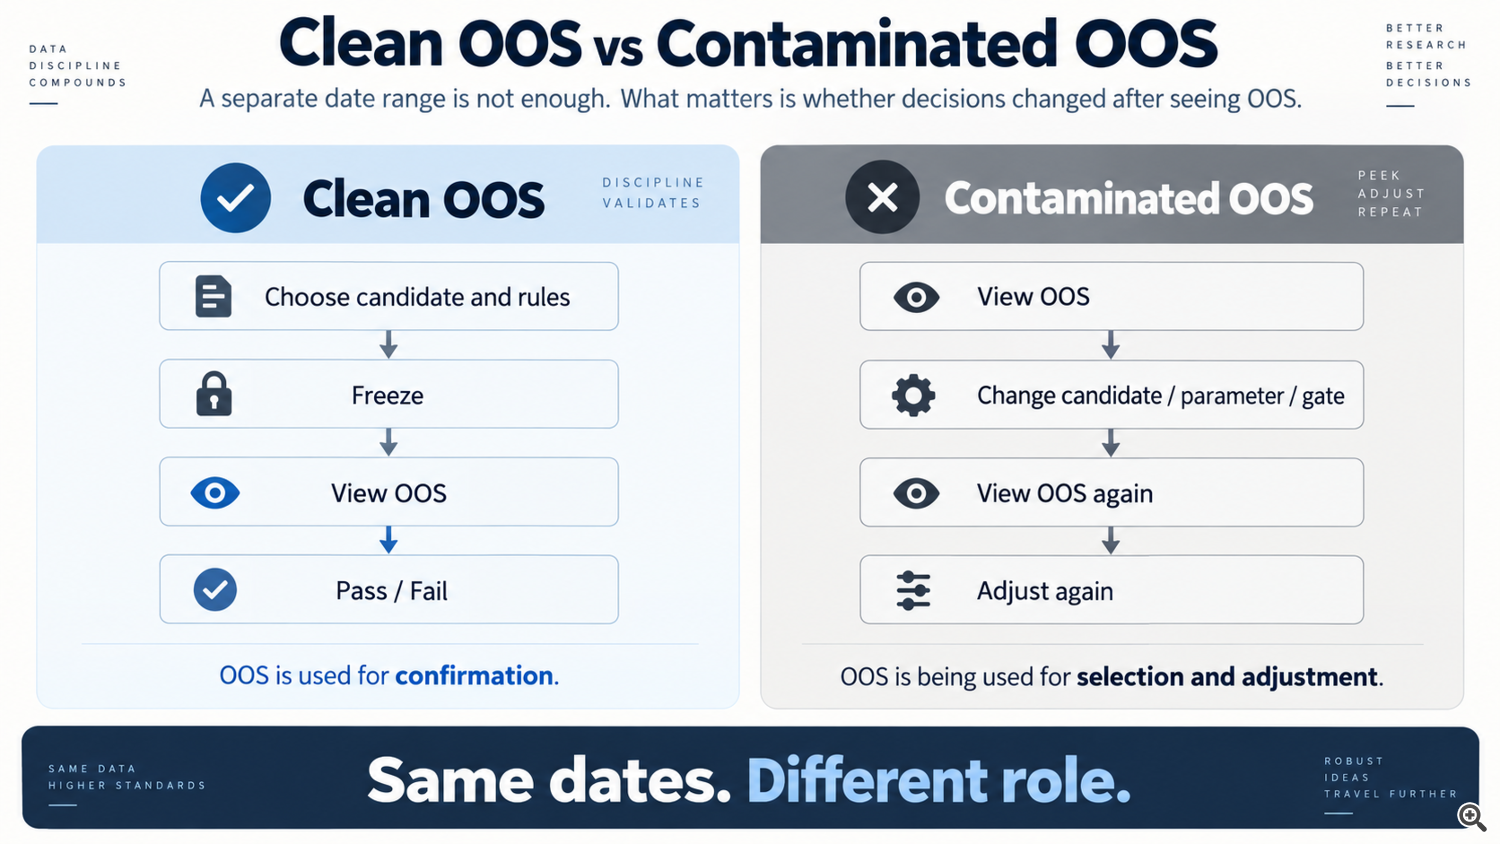
Task: Click the sliders icon beside Adjust again
Action: click(x=914, y=591)
